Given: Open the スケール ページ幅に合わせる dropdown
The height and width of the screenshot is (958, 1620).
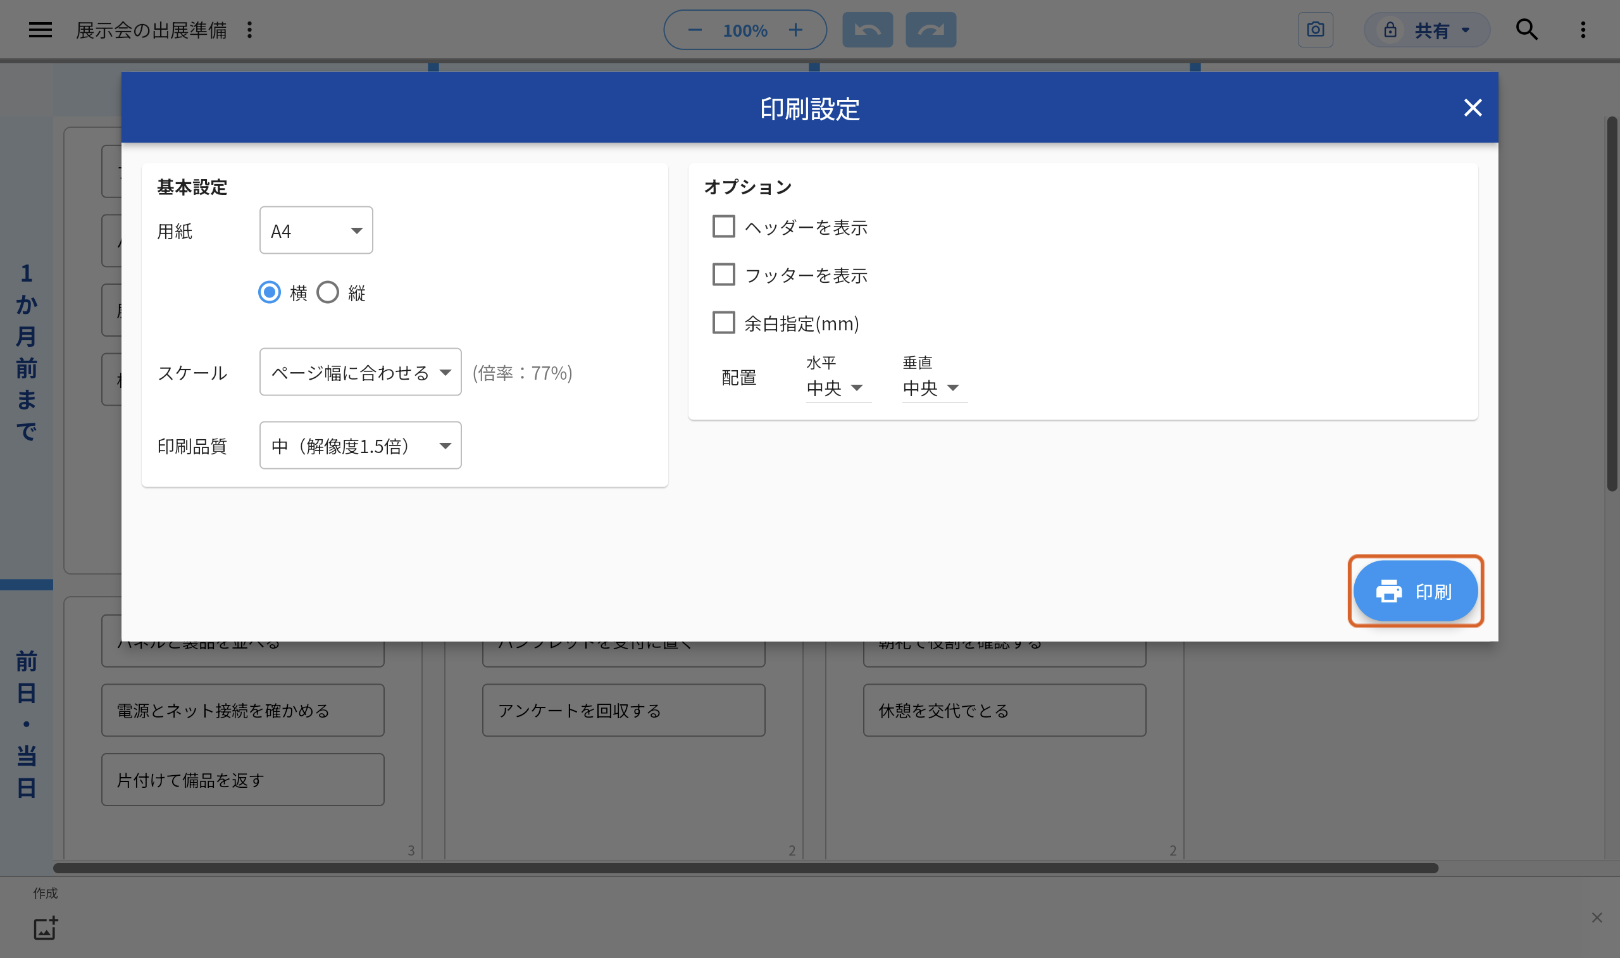Looking at the screenshot, I should pos(361,372).
